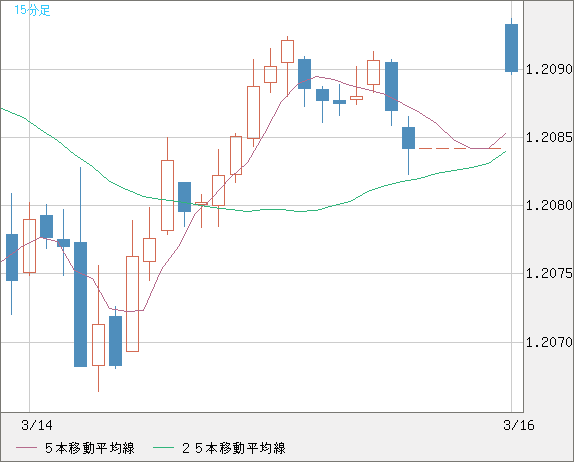The image size is (574, 462).
Task: Click the pink 5-period legend line swatch
Action: click(x=26, y=448)
